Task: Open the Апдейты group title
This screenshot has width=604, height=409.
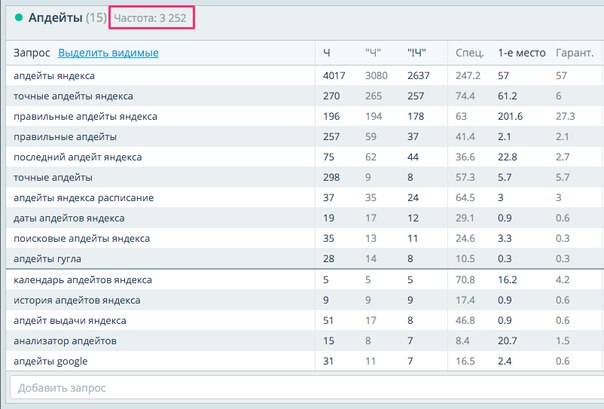Action: 55,18
